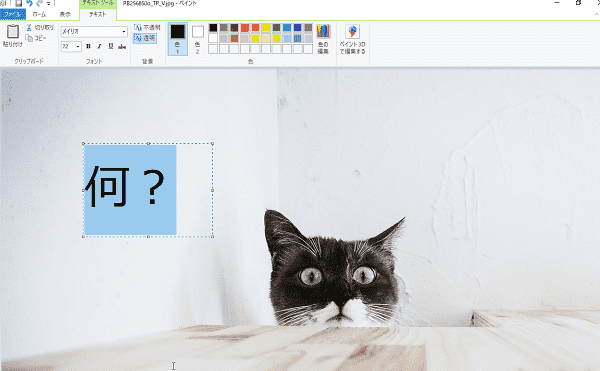Pick the white swatch in the palette
The height and width of the screenshot is (371, 600).
coord(213,38)
